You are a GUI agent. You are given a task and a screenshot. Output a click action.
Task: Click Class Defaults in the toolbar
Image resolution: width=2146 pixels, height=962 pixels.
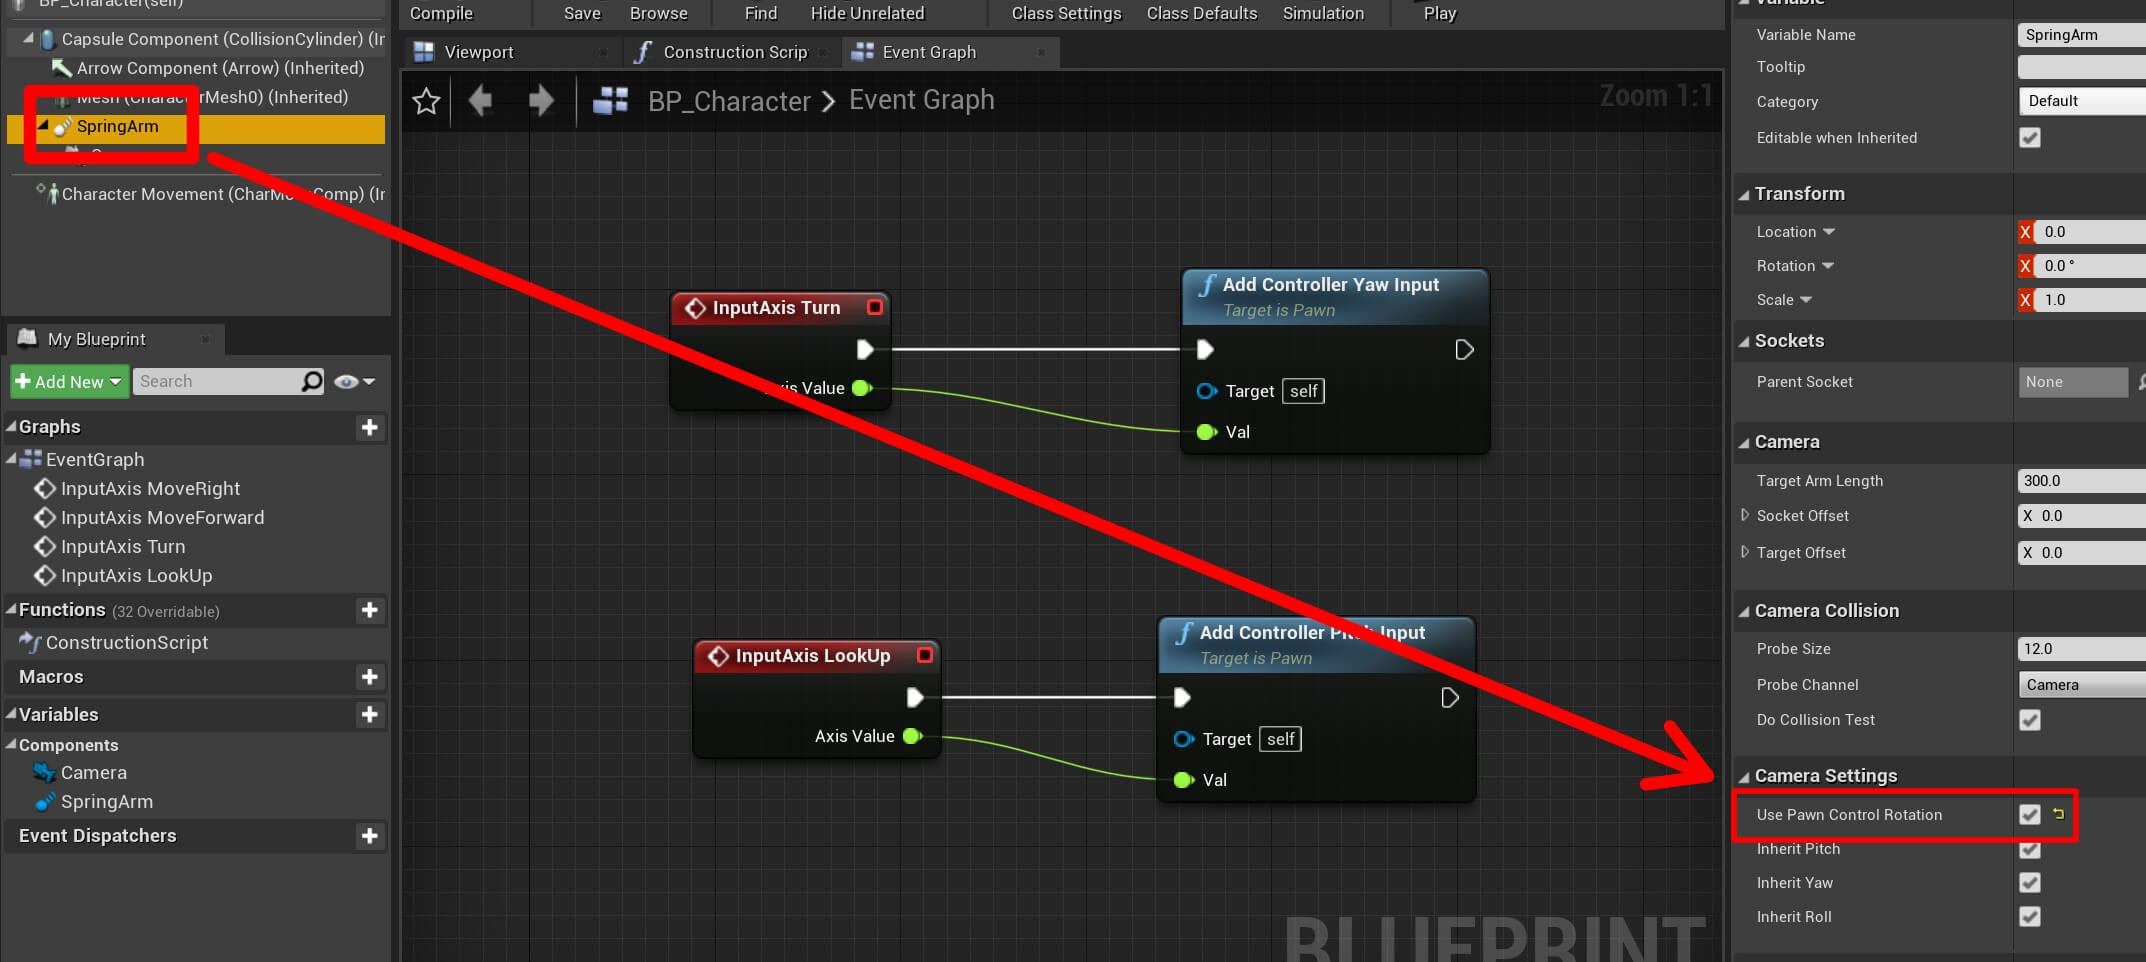coord(1201,13)
